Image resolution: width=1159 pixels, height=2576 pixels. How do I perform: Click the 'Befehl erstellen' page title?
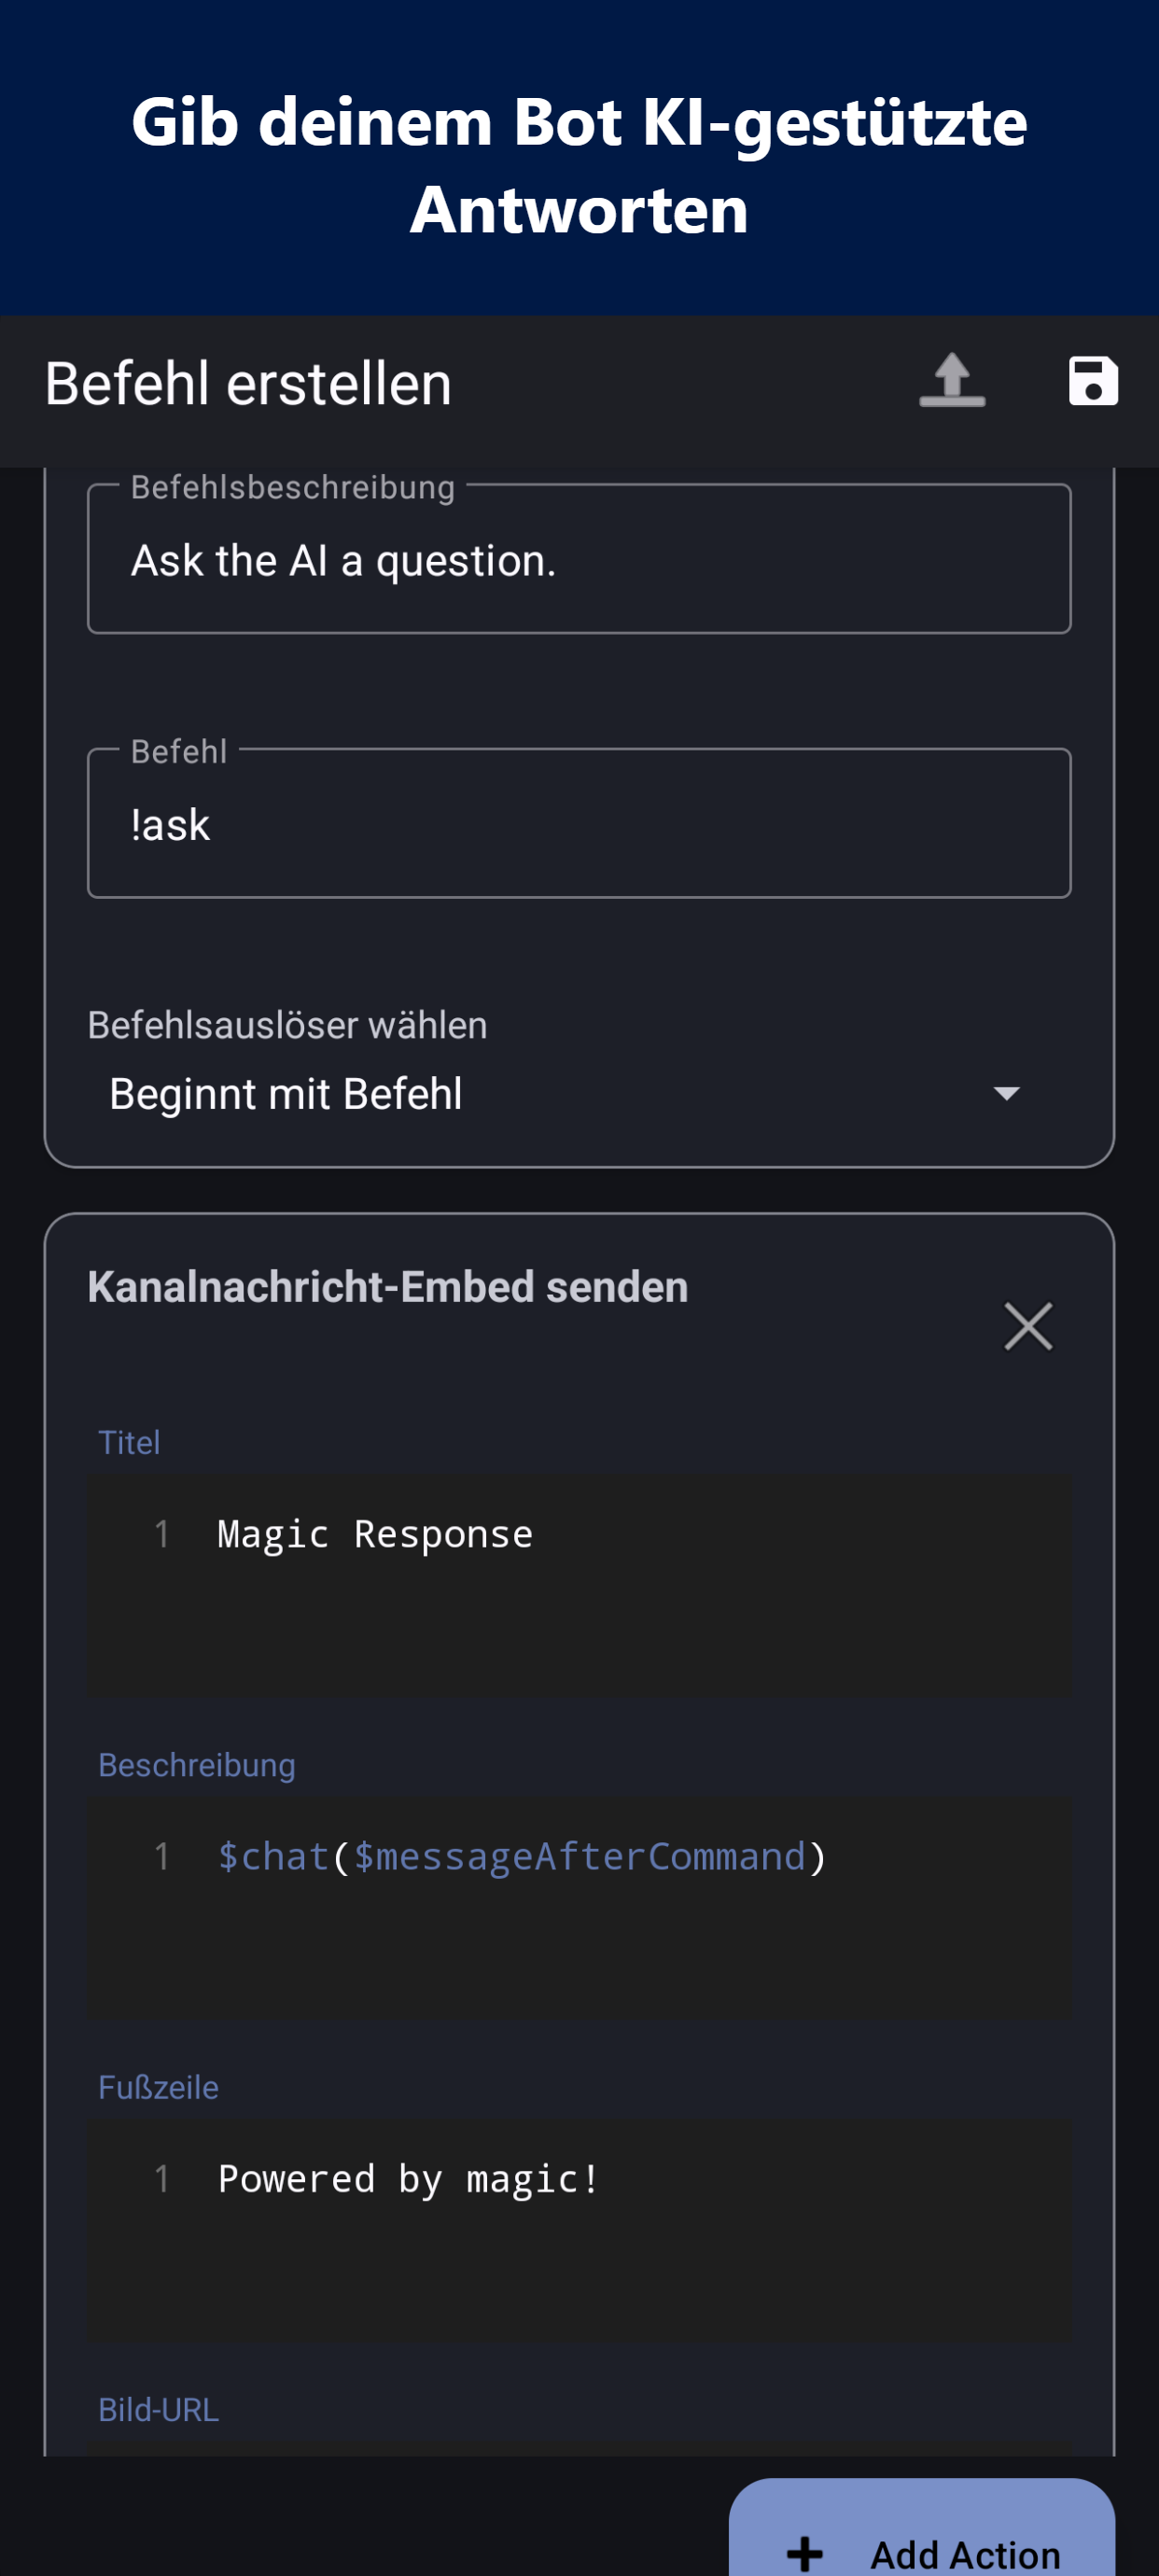coord(248,384)
